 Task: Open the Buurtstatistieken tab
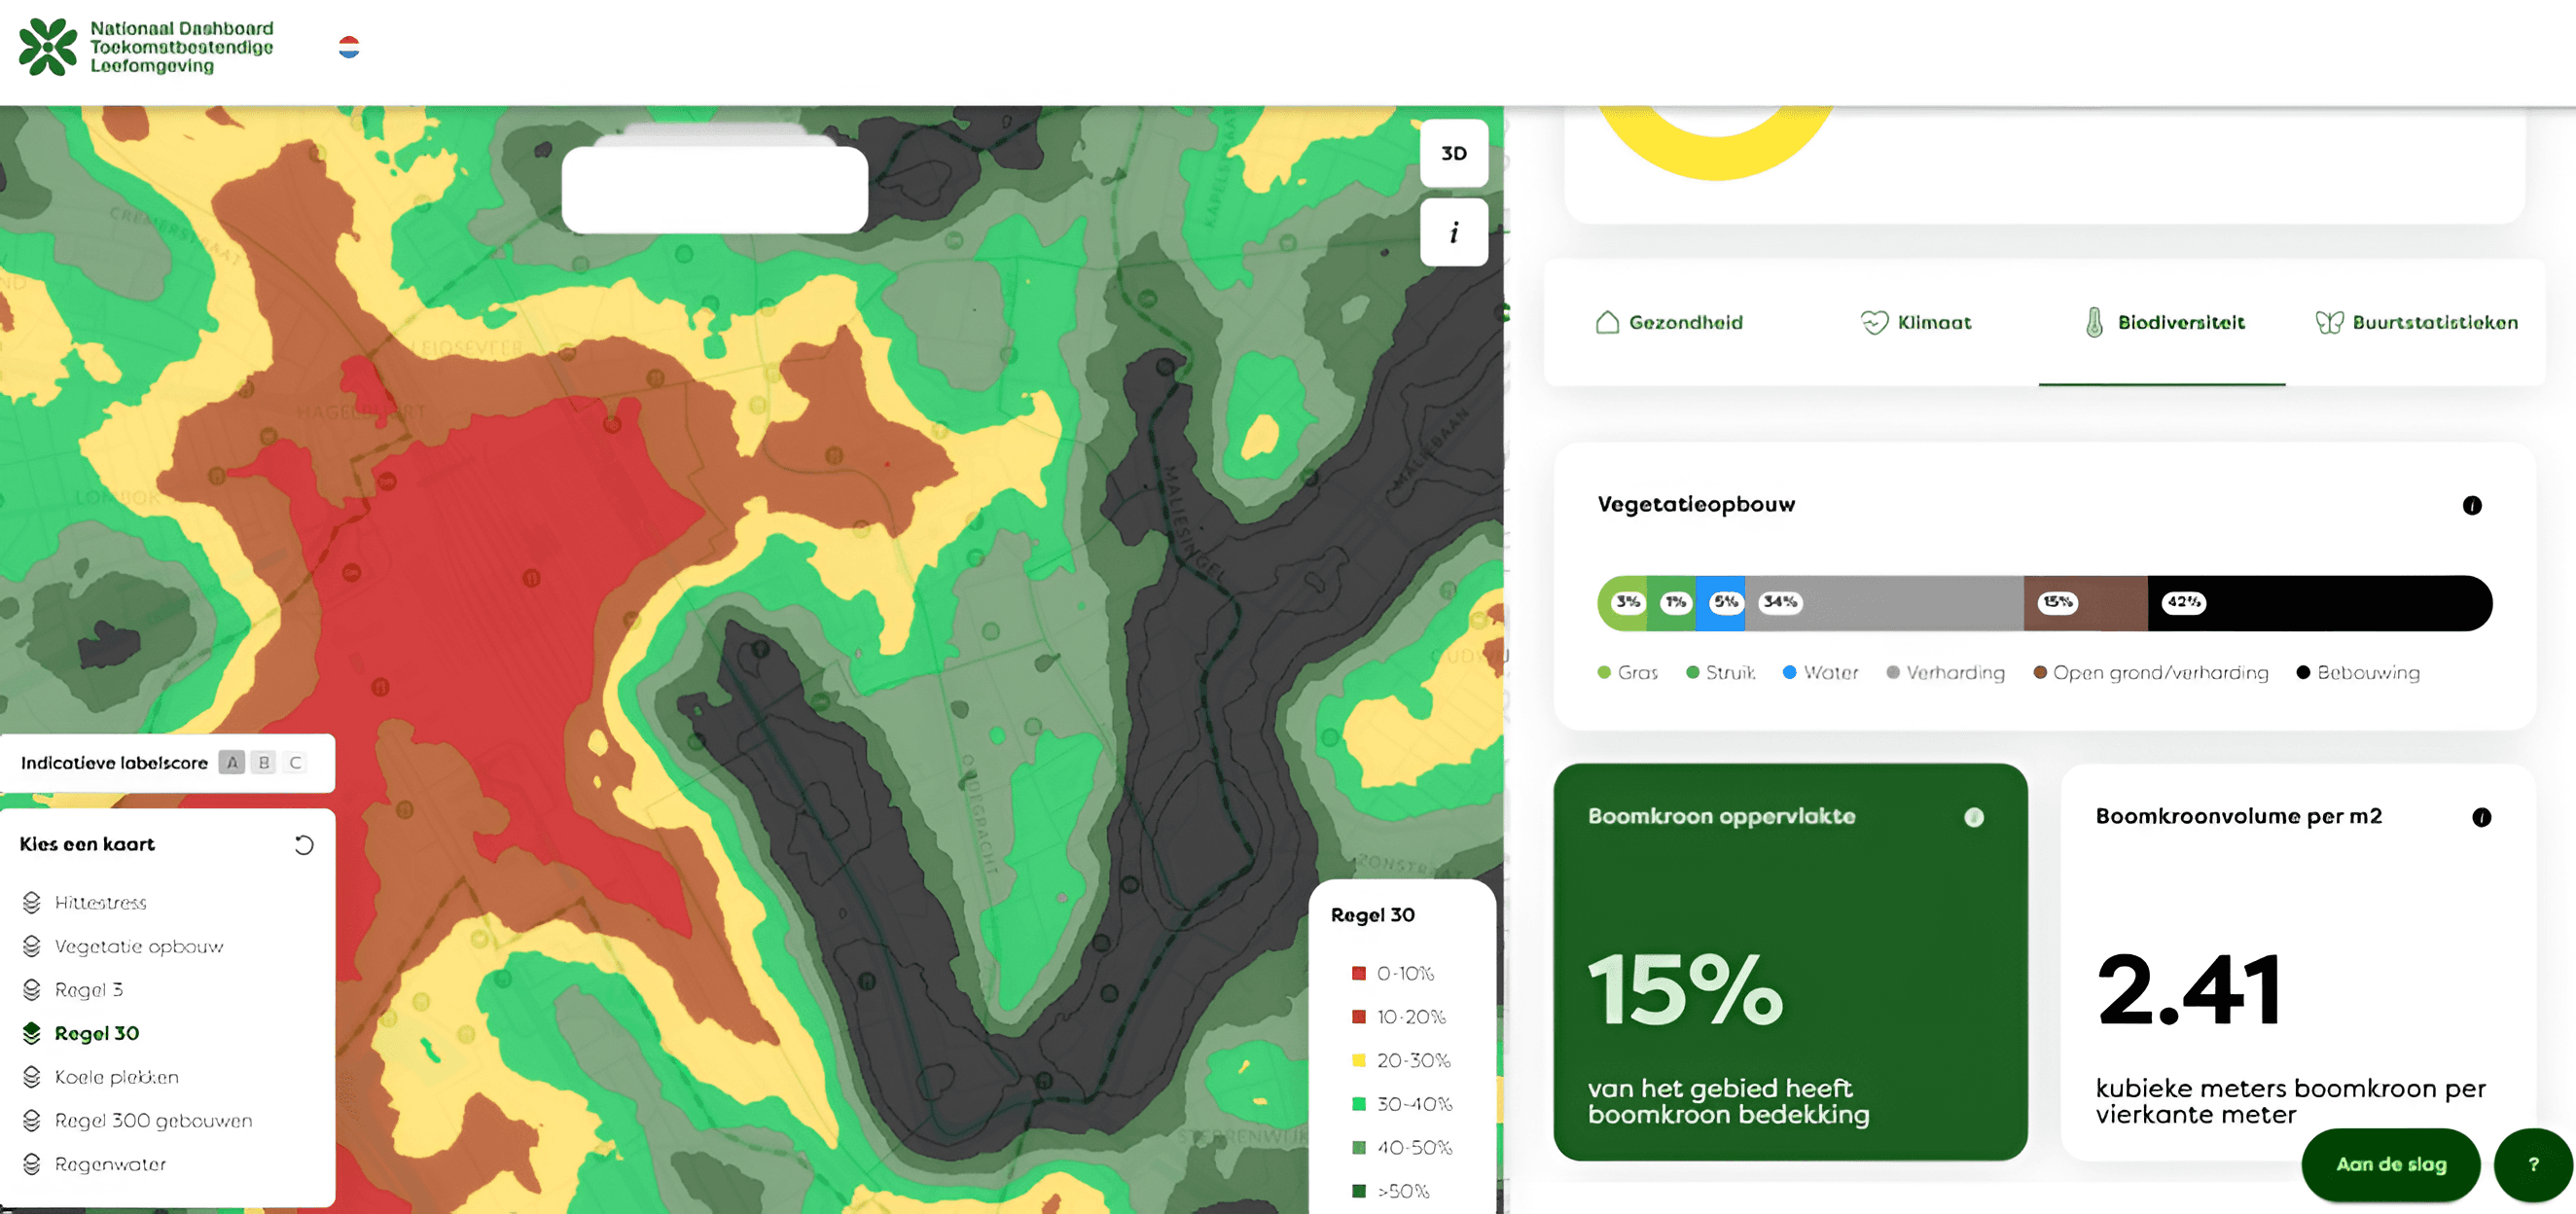coord(2416,322)
